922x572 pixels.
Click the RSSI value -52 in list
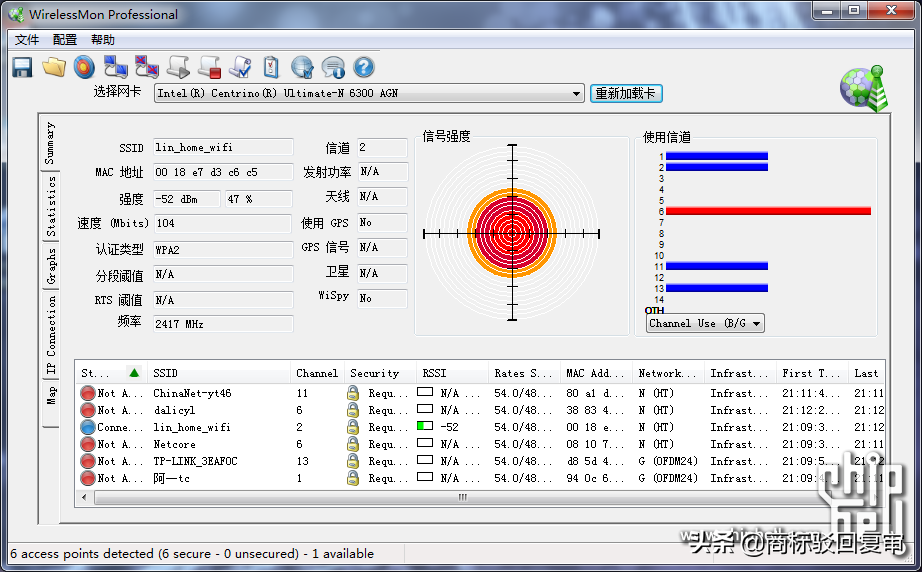[450, 427]
